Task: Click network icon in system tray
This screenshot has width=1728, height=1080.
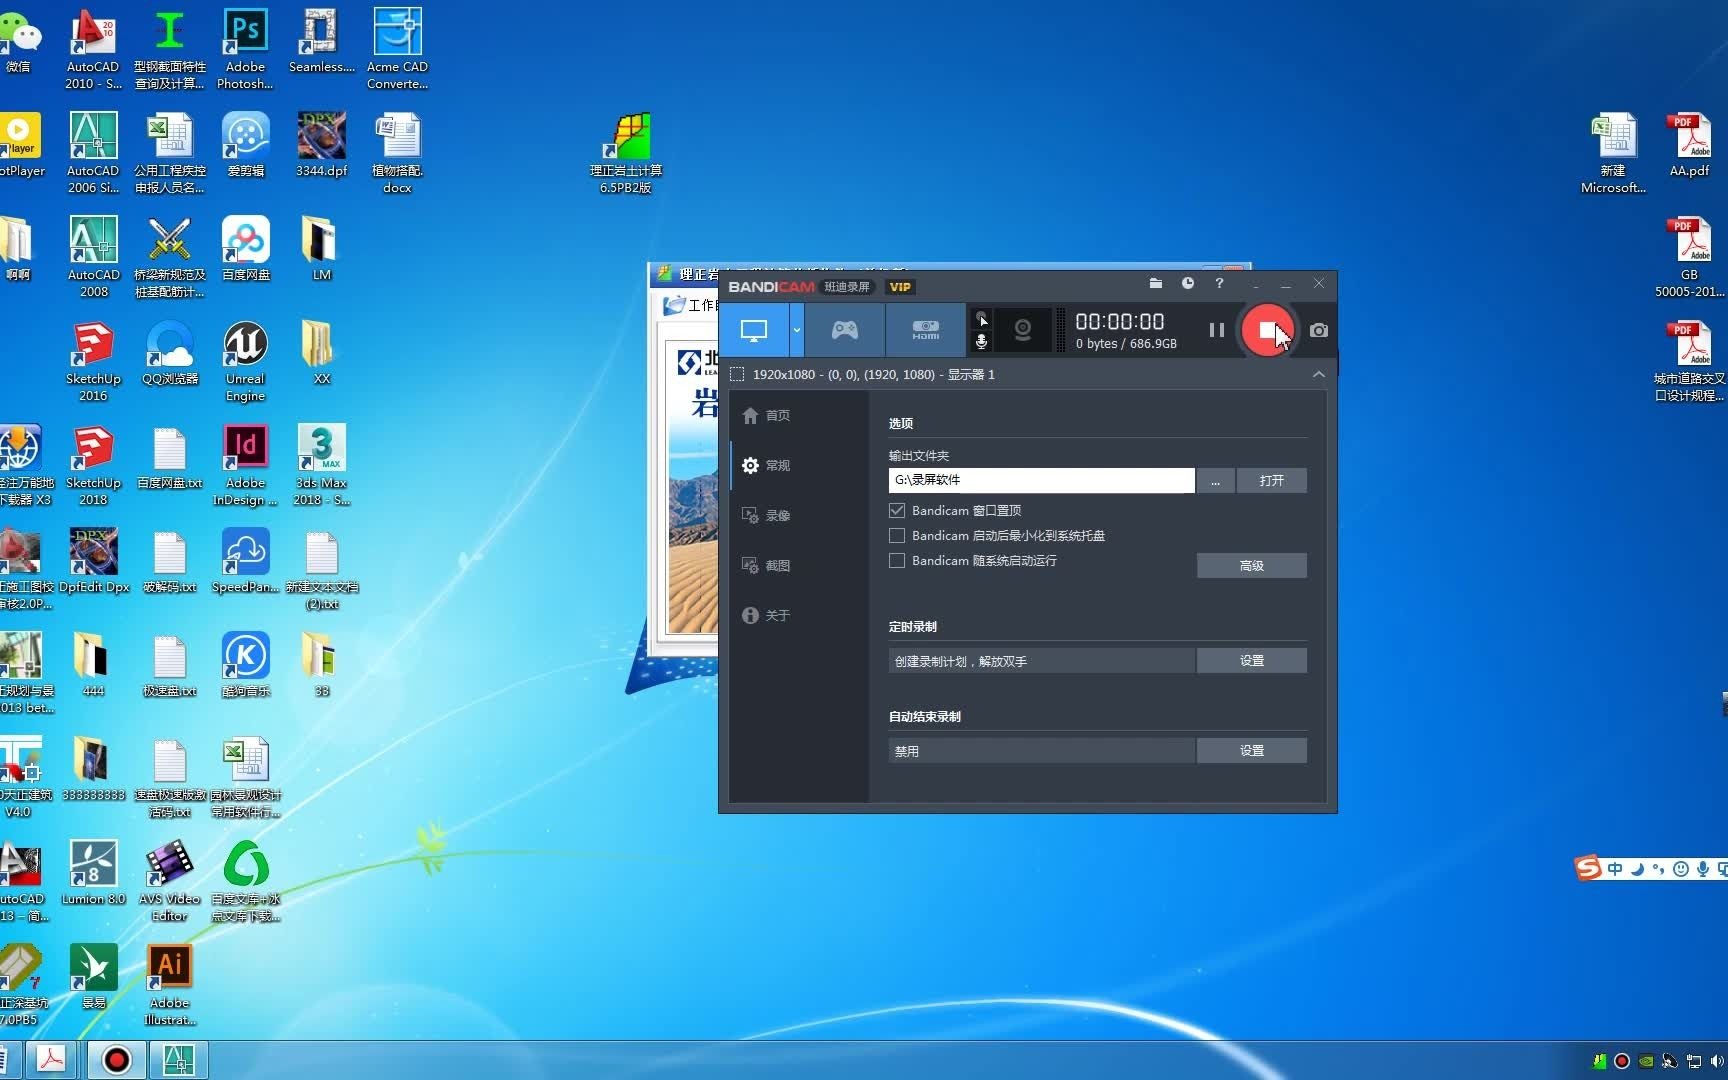Action: click(x=1694, y=1061)
